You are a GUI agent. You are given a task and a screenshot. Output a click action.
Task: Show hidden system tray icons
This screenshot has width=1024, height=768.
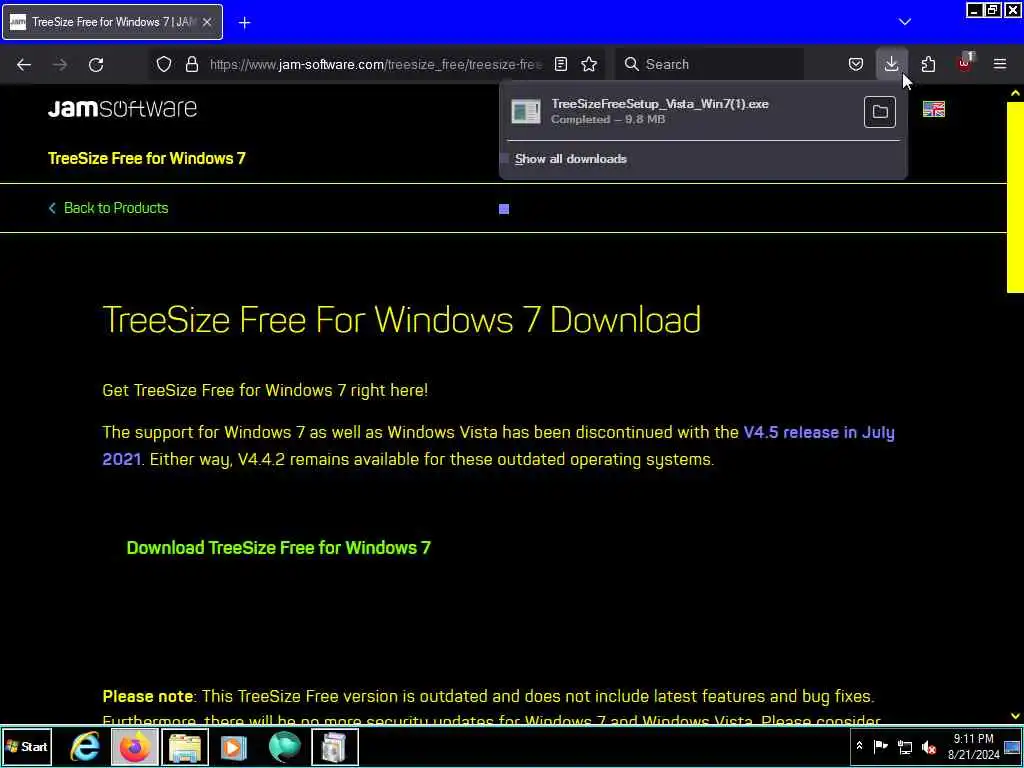(x=859, y=746)
